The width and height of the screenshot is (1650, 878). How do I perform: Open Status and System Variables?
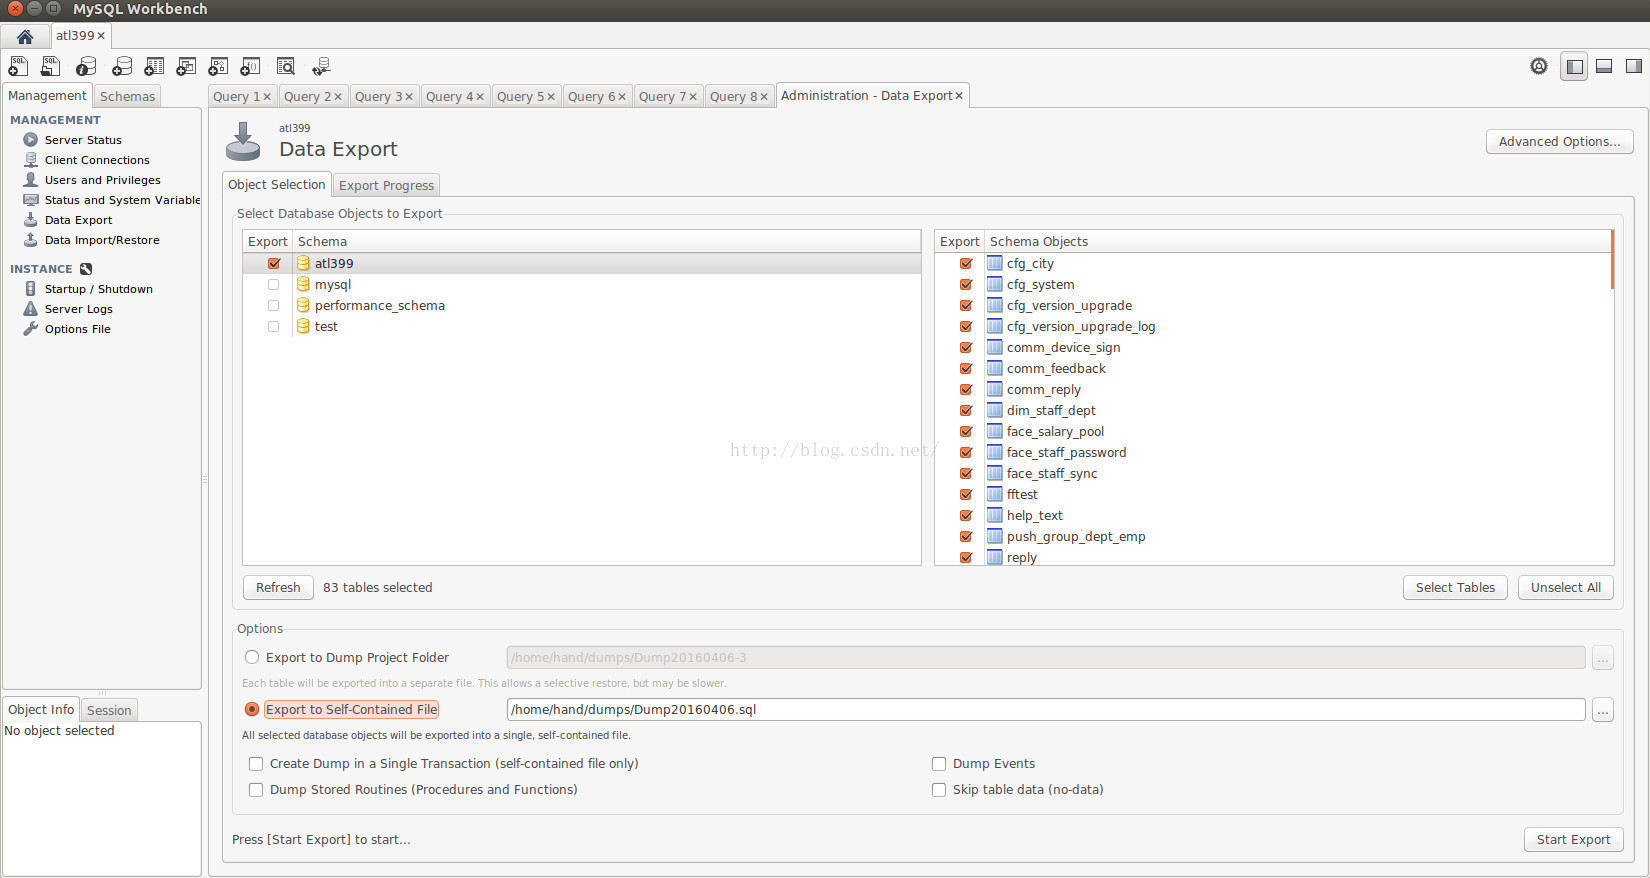click(x=122, y=200)
